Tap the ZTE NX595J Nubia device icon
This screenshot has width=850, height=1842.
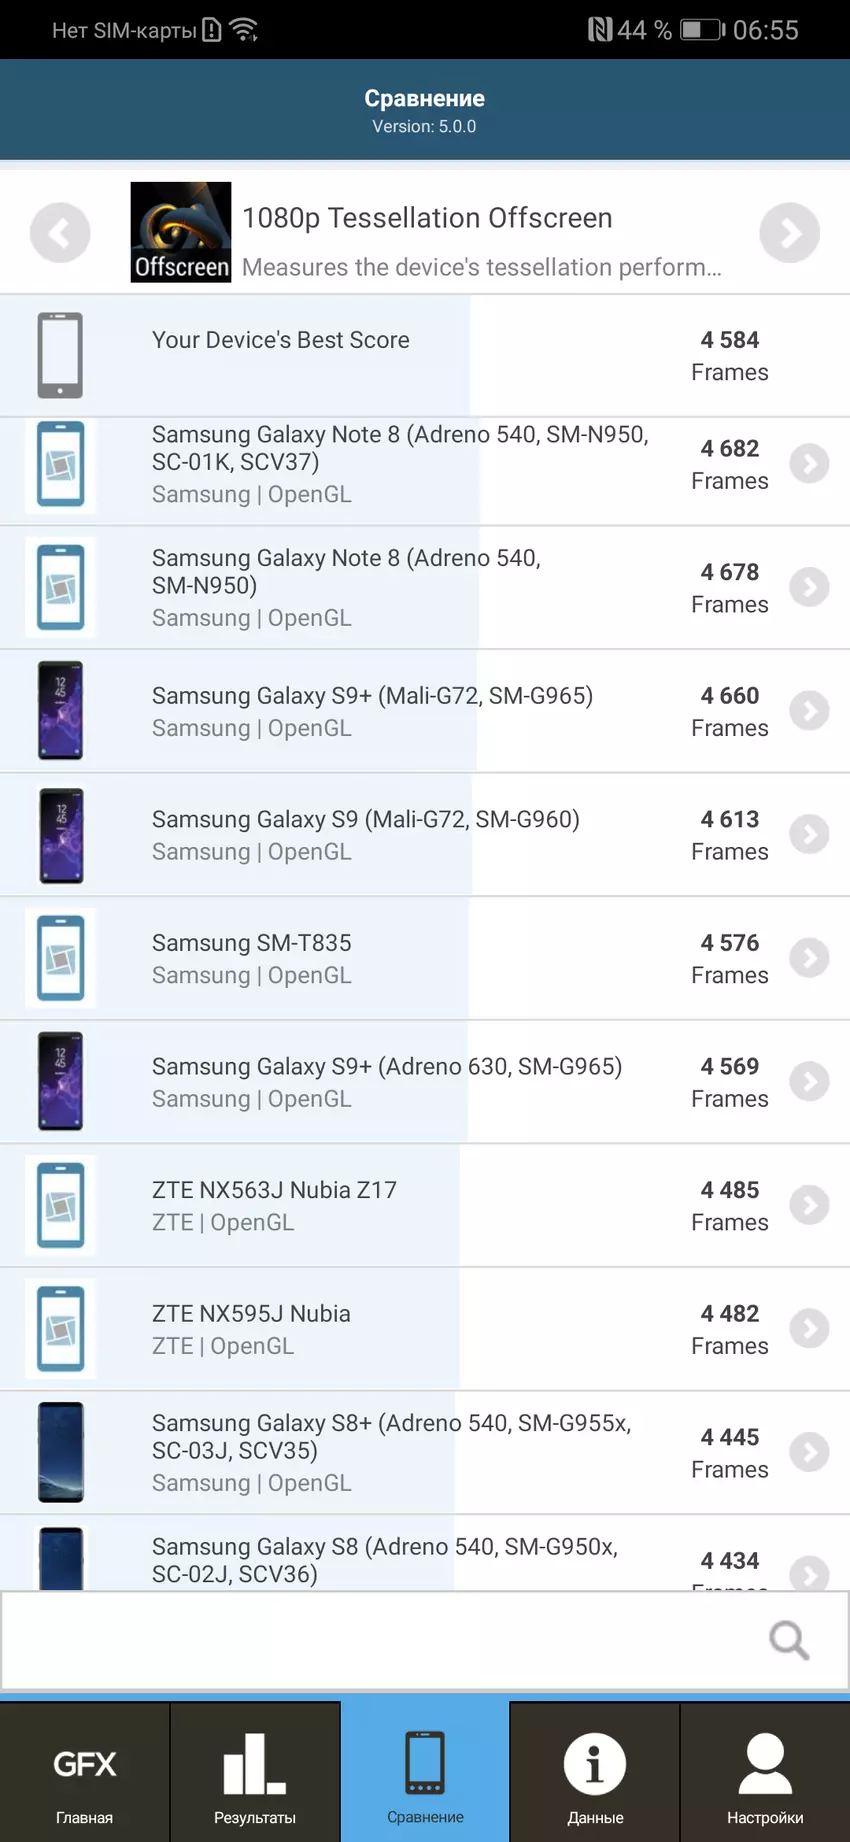point(61,1329)
